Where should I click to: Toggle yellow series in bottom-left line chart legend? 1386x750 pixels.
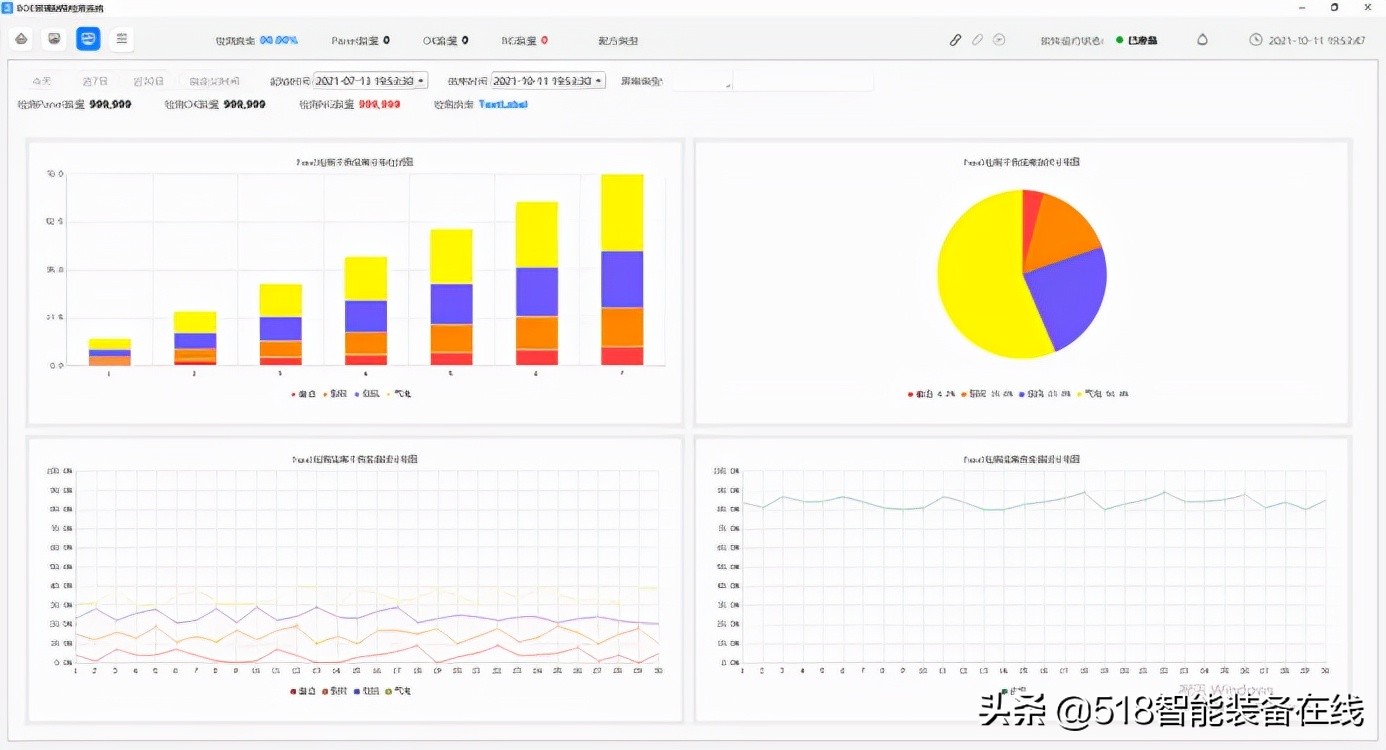tap(400, 691)
